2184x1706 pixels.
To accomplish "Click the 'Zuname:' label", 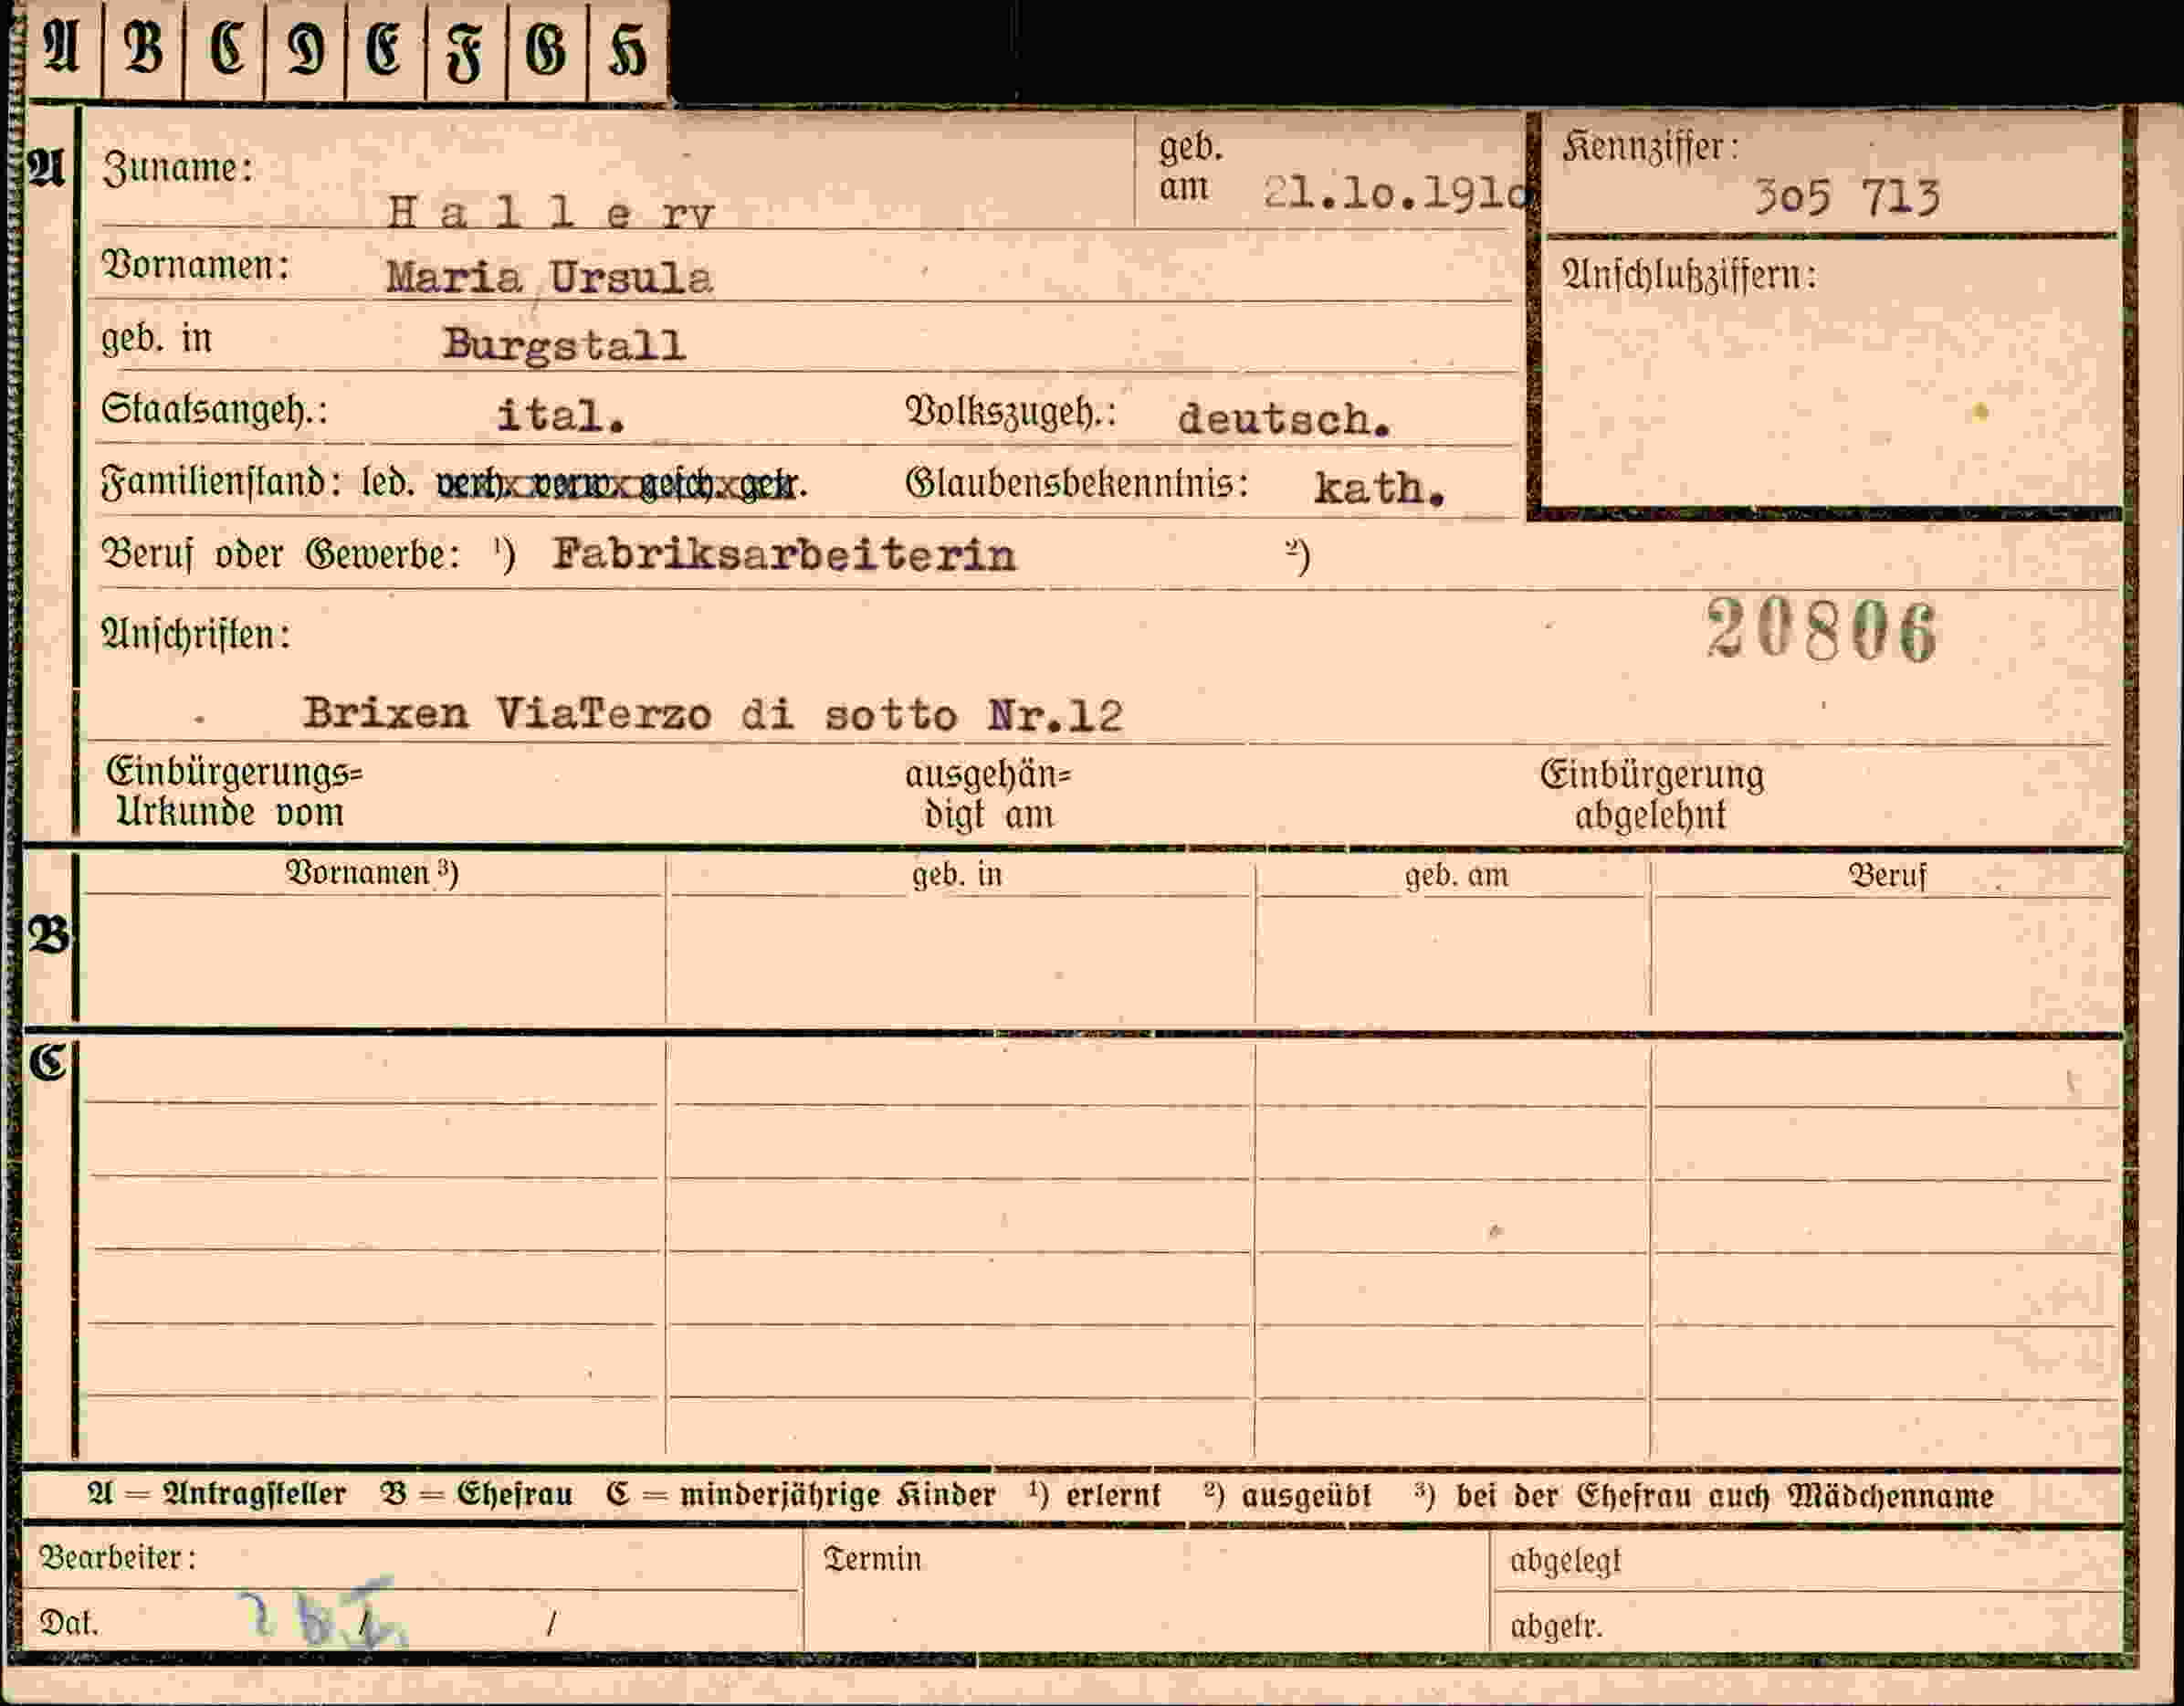I will pyautogui.click(x=178, y=168).
